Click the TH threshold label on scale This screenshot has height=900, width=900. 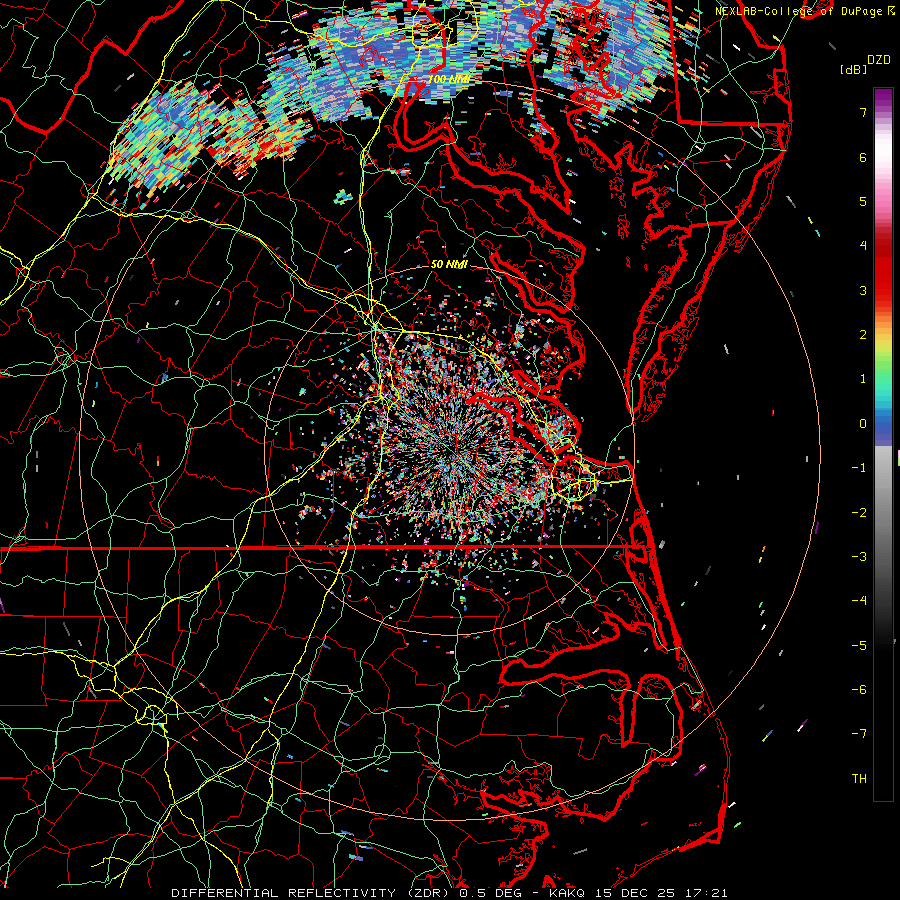859,779
